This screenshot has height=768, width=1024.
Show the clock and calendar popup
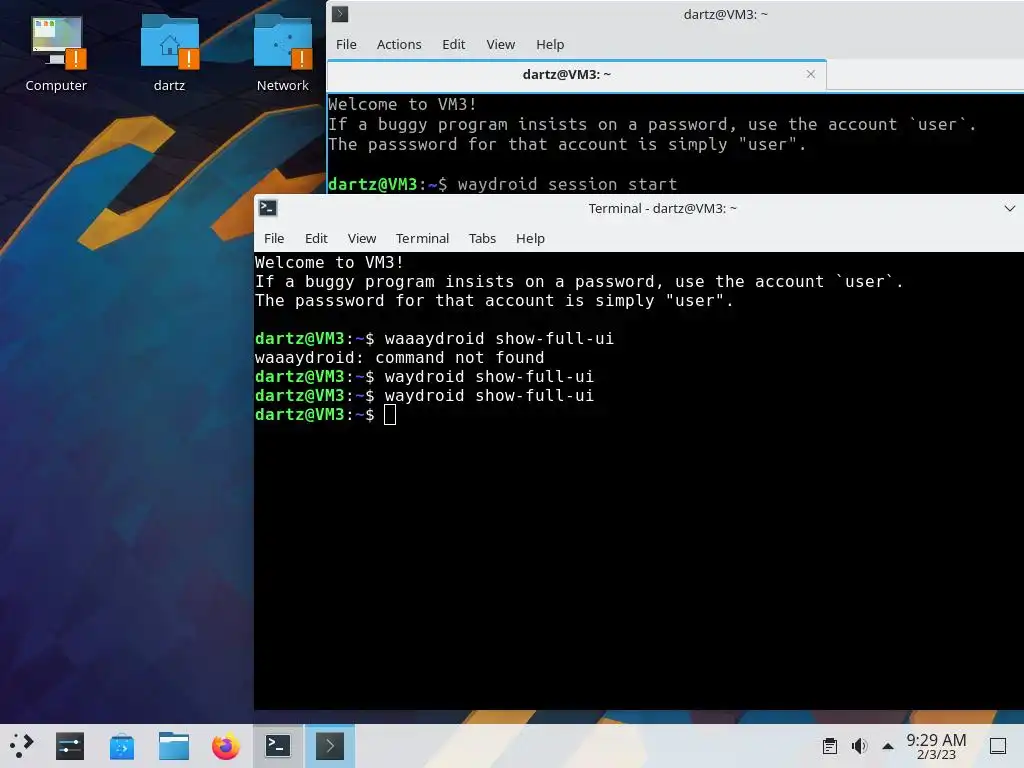pos(936,746)
